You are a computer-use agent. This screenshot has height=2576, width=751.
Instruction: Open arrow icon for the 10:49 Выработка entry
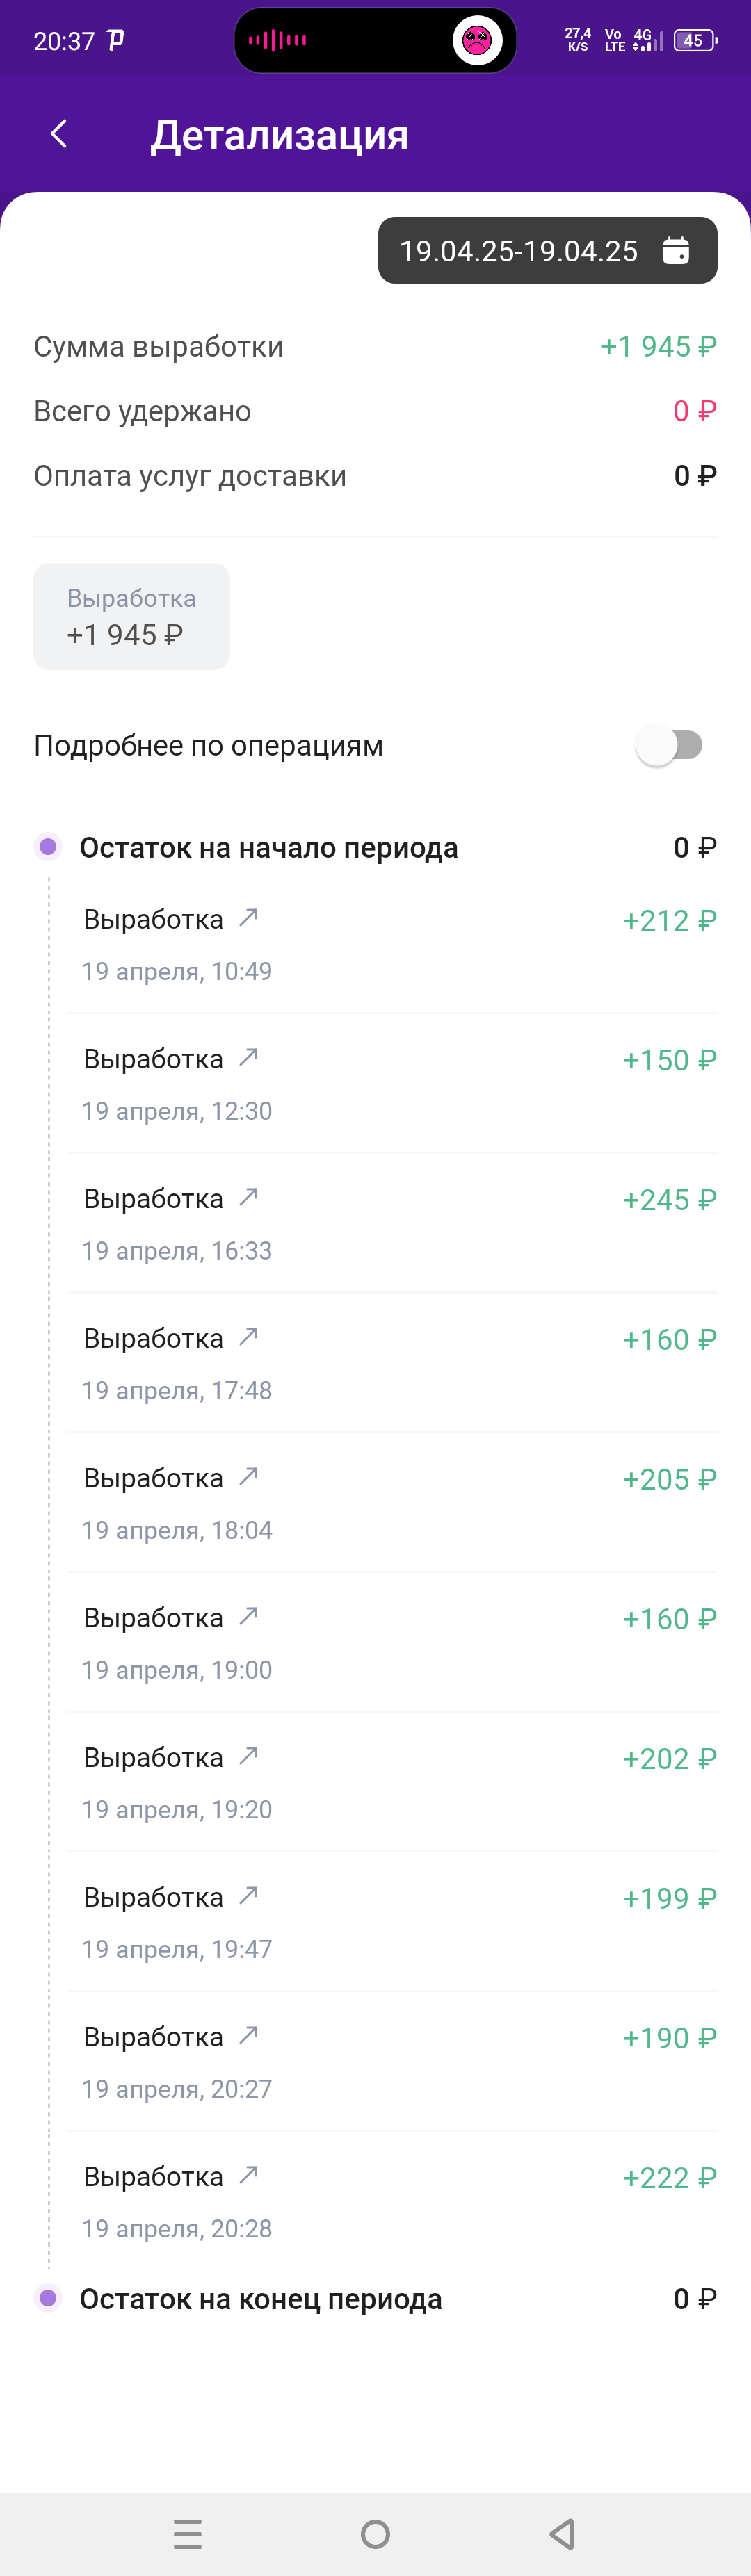[249, 917]
